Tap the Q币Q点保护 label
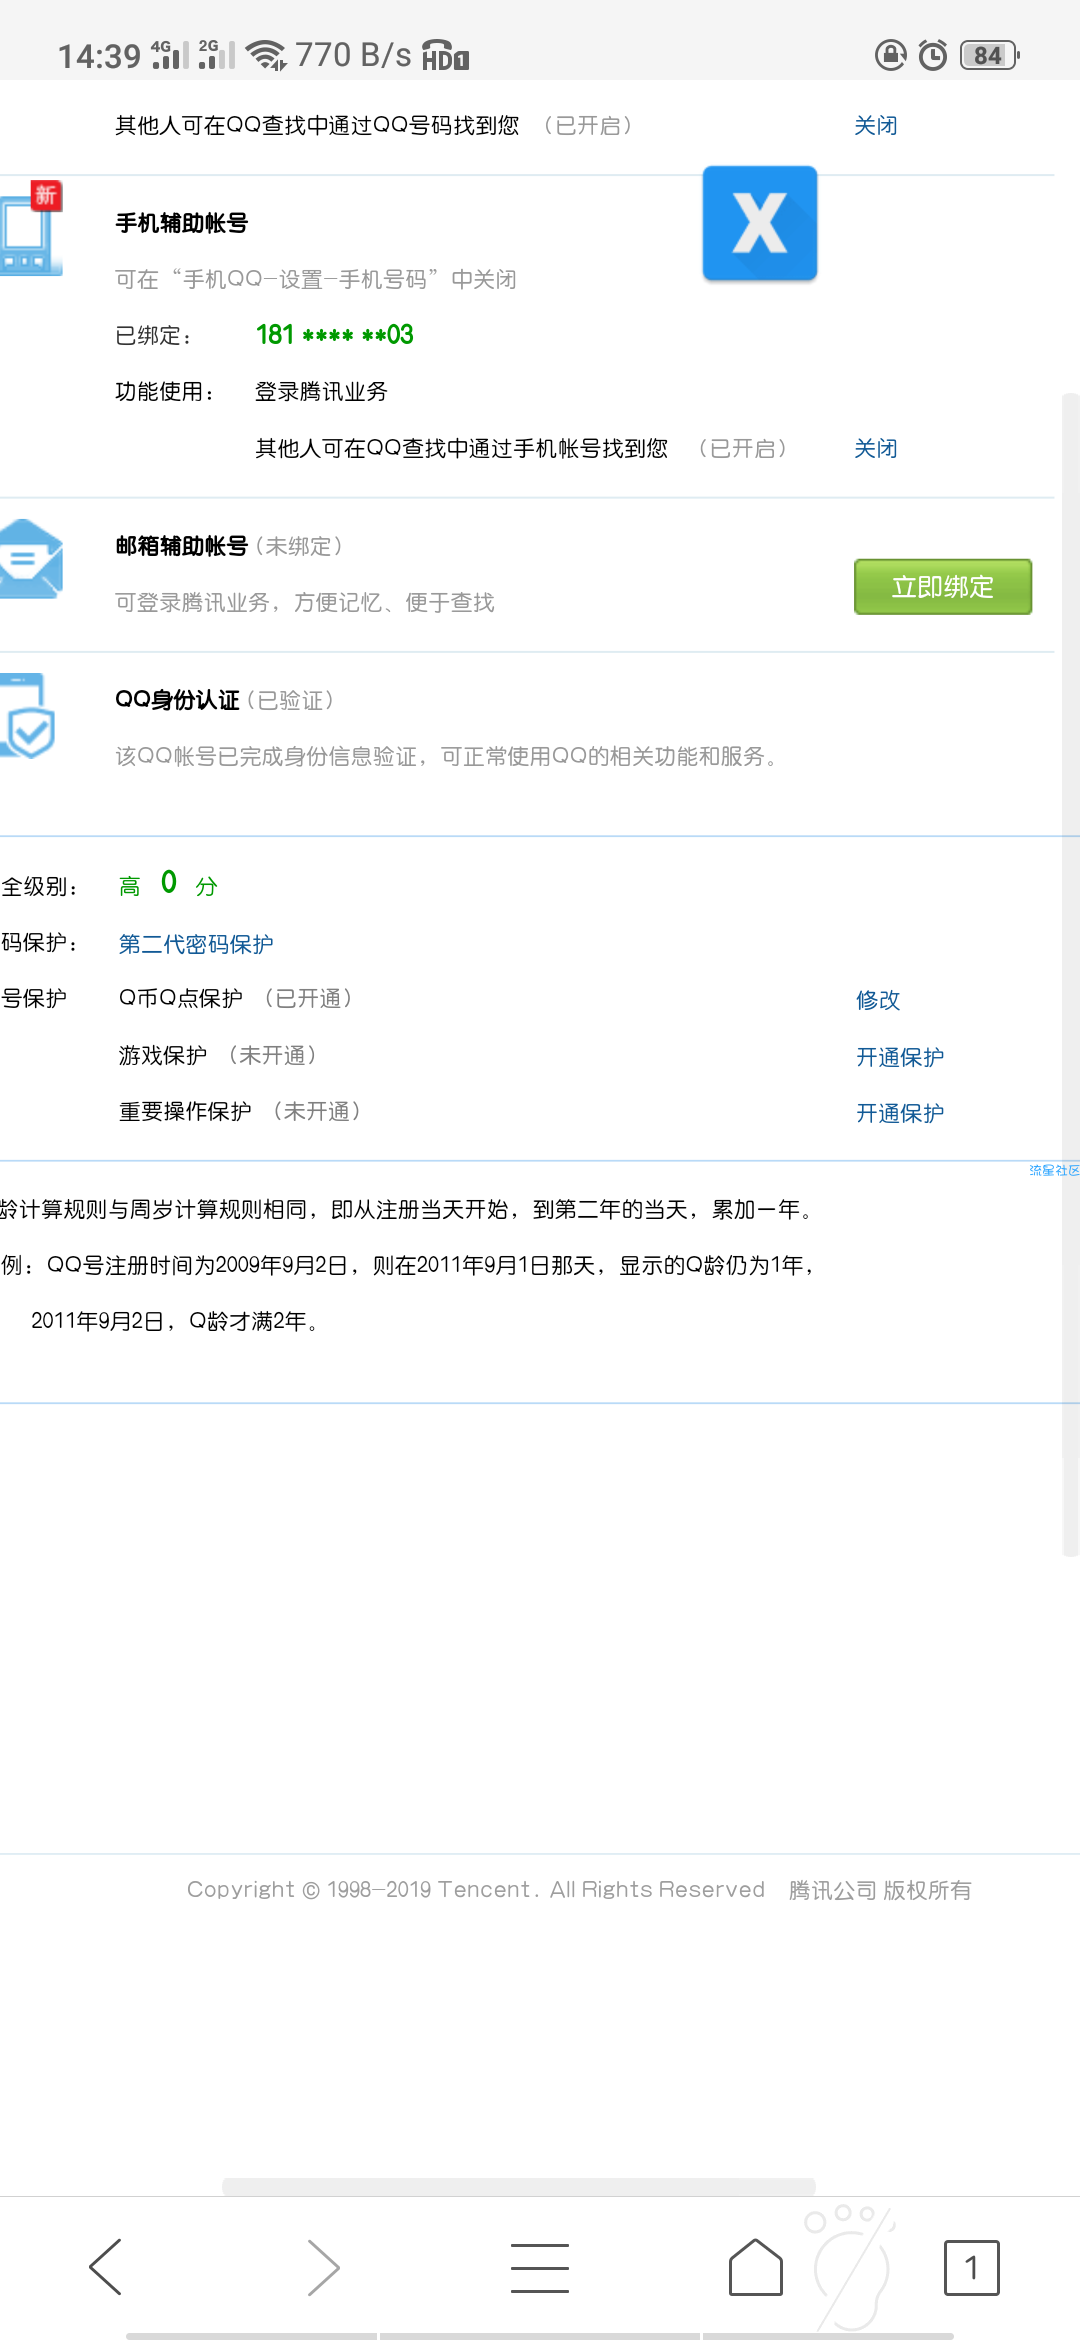 point(181,998)
